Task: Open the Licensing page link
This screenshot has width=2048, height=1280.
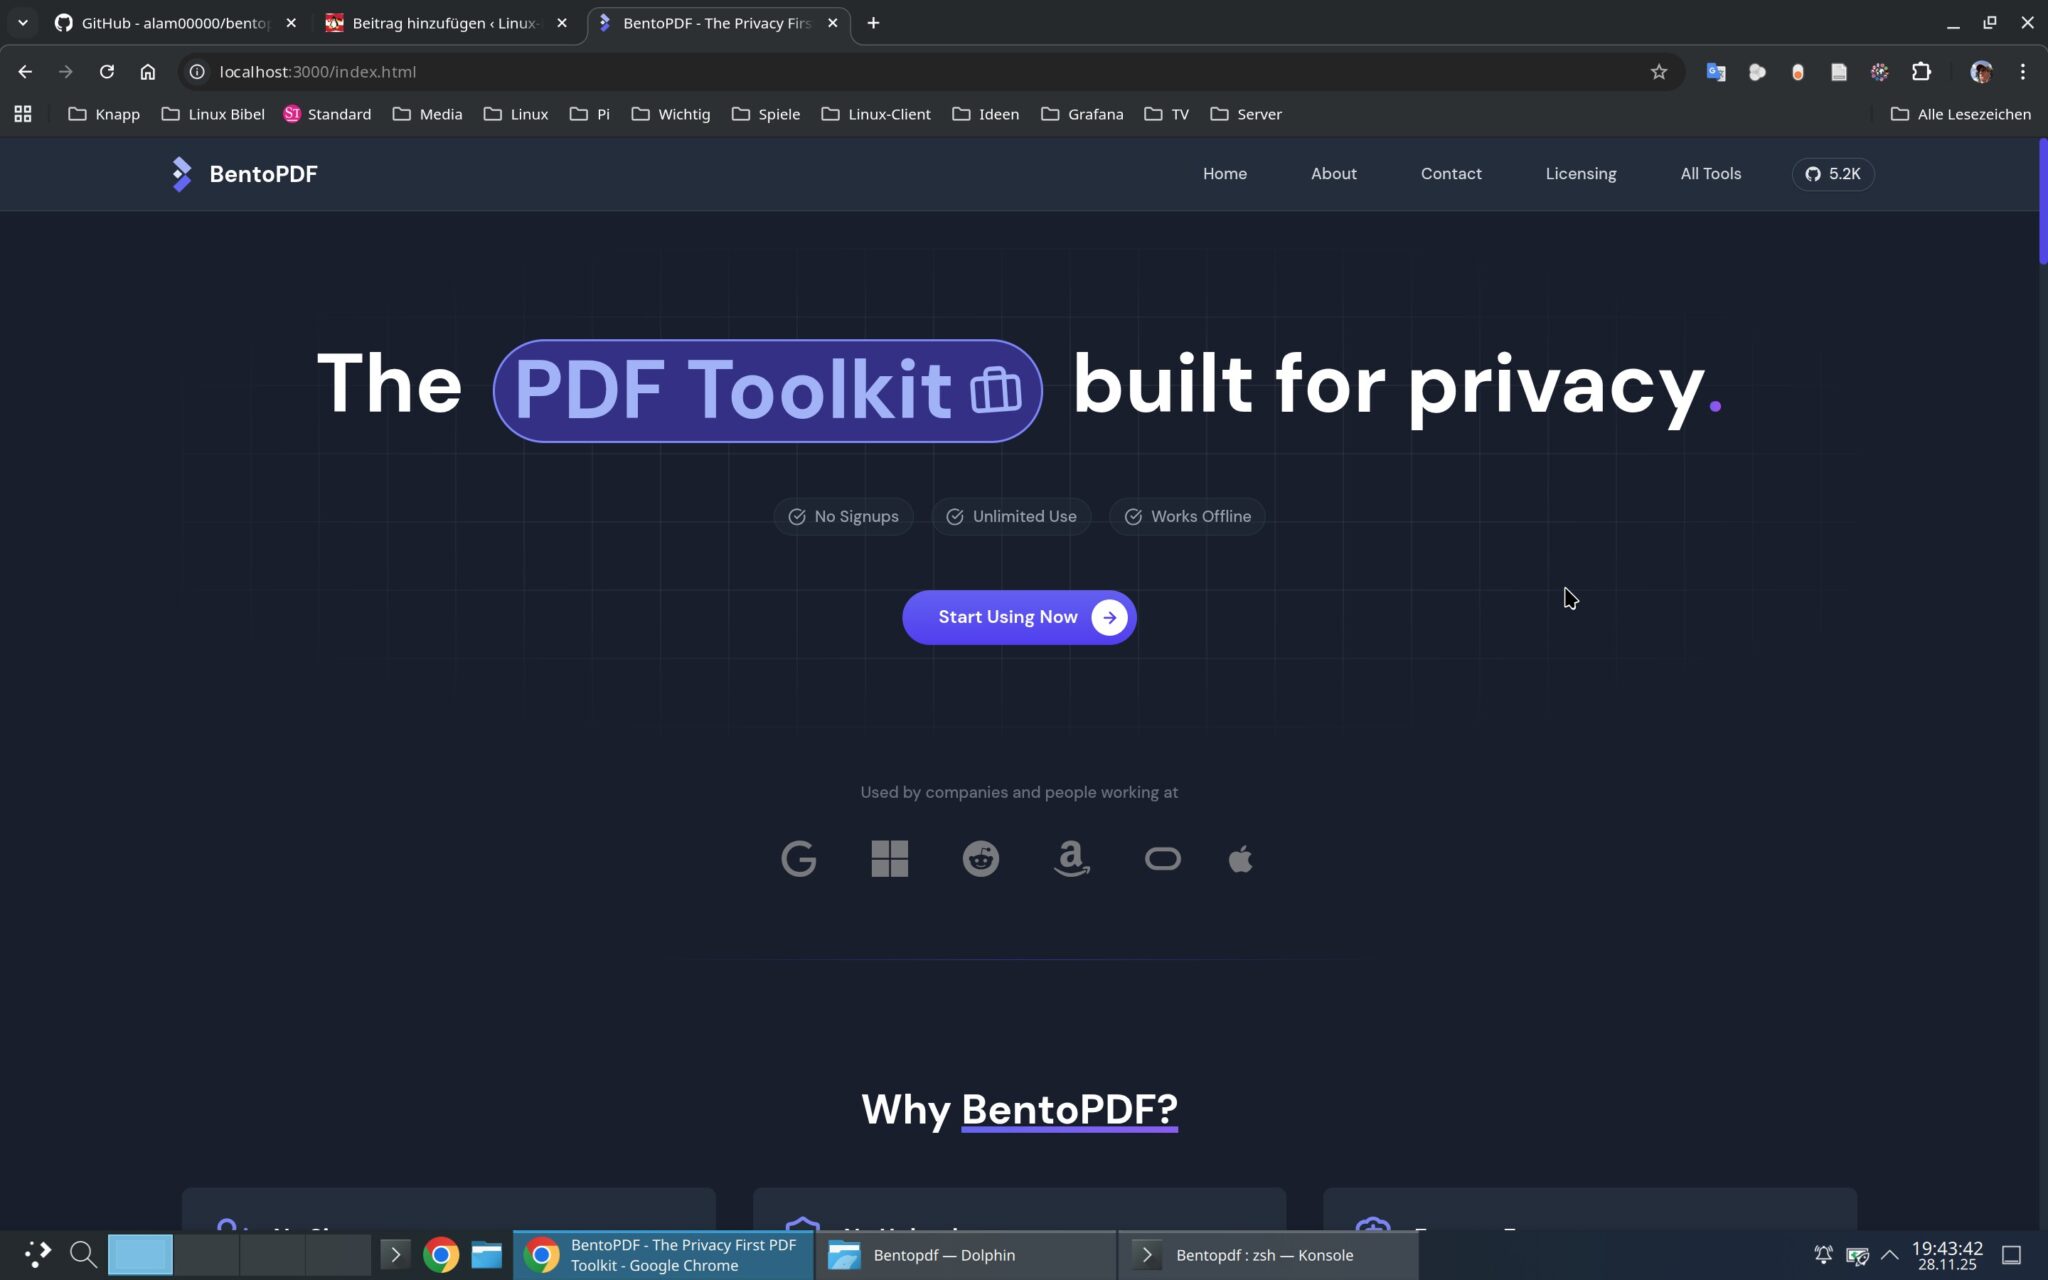Action: [1580, 173]
